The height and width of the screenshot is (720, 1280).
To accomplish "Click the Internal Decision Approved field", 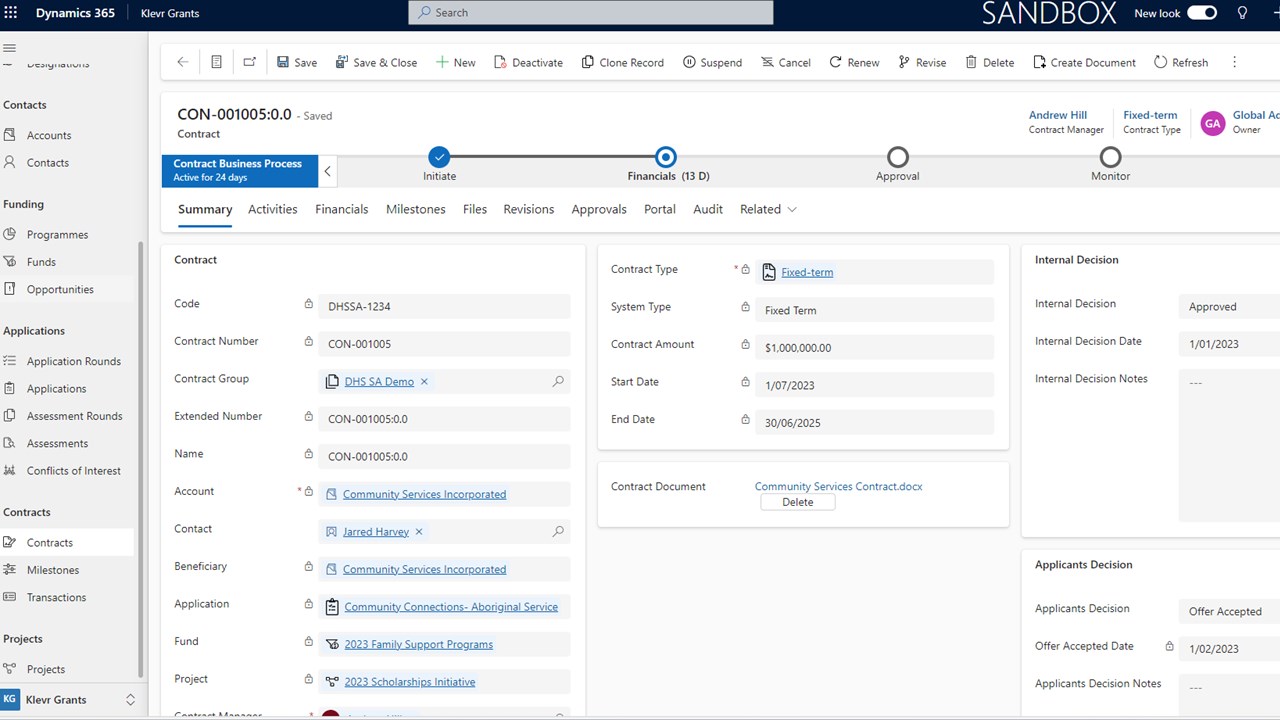I will [x=1229, y=307].
